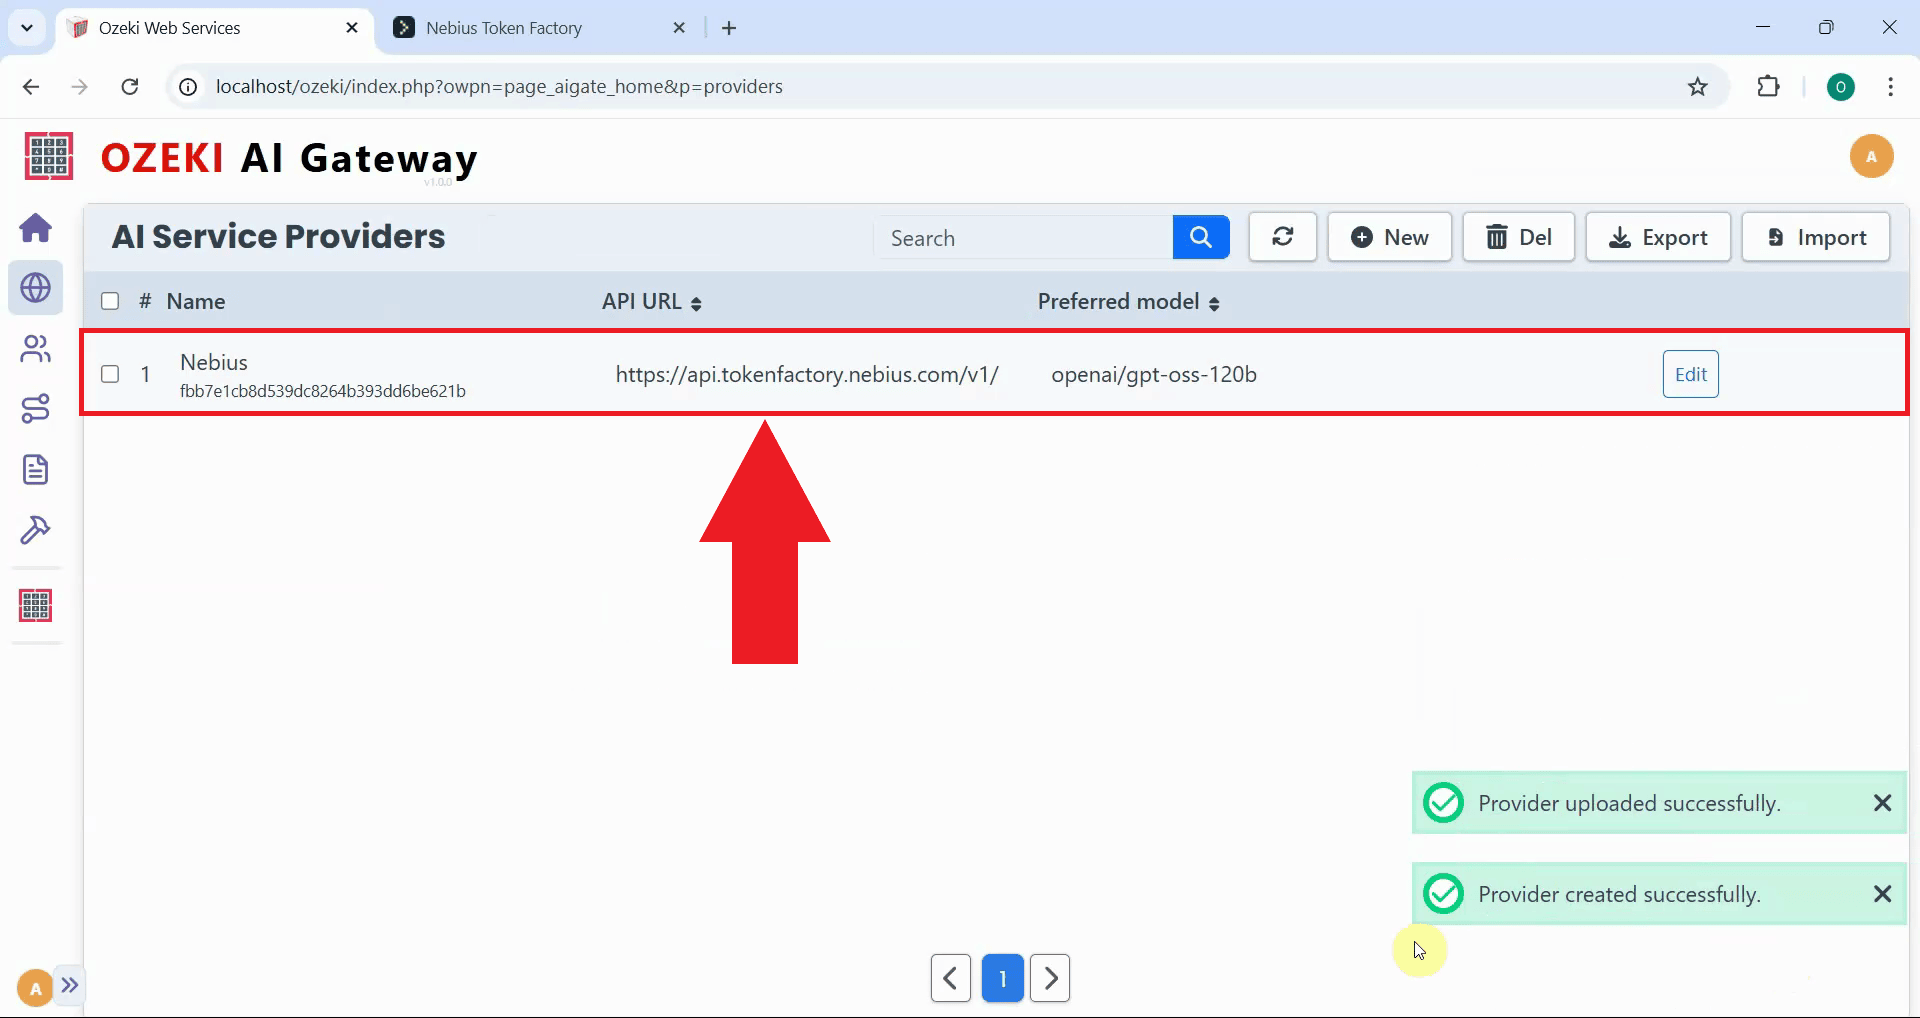Check the Nebius row checkbox
This screenshot has height=1018, width=1920.
110,374
